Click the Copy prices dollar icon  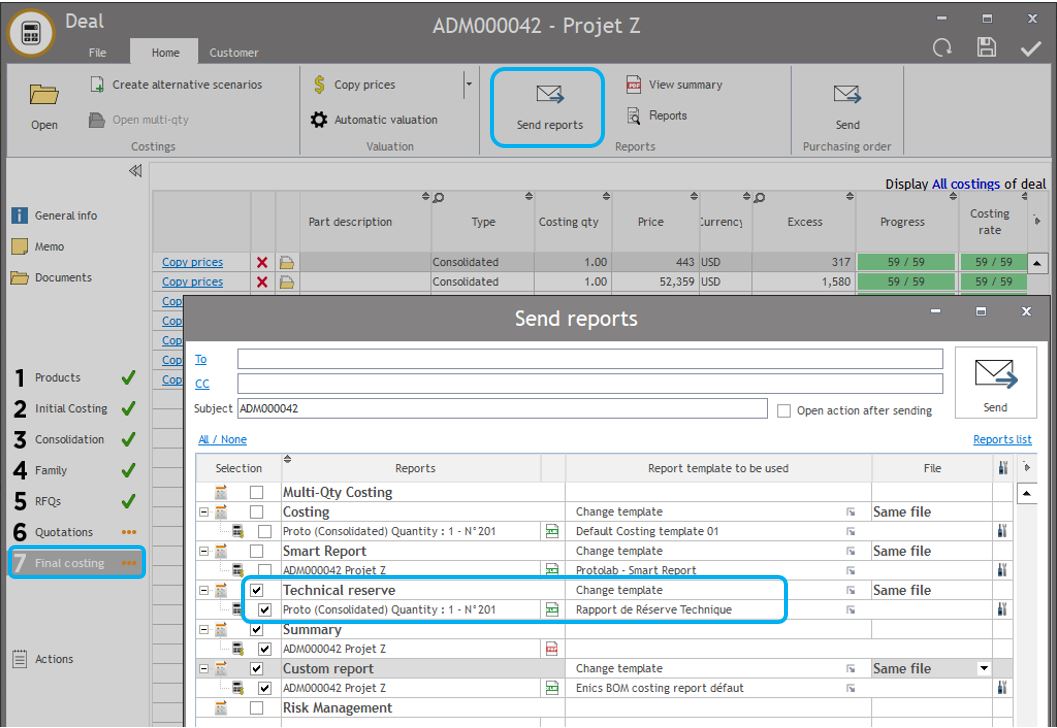coord(318,85)
